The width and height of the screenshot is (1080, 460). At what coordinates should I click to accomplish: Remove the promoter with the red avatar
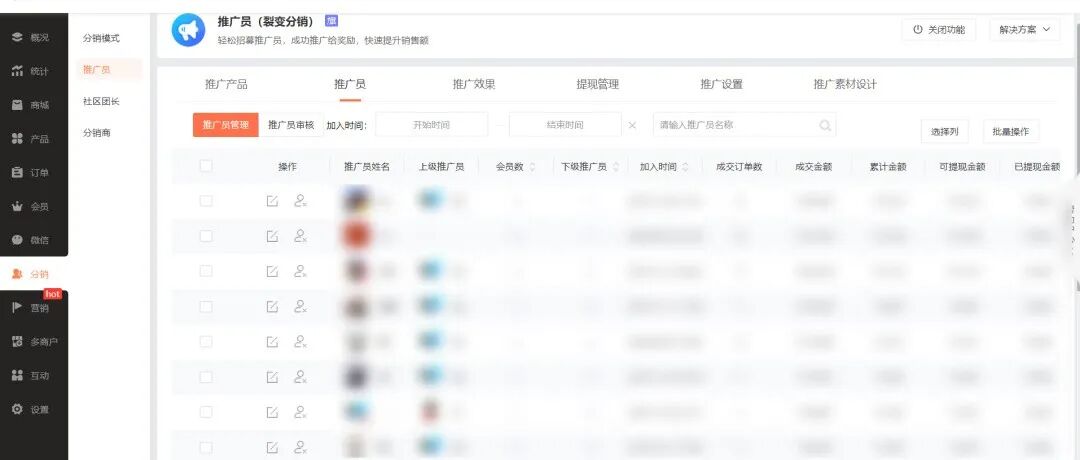pyautogui.click(x=300, y=236)
